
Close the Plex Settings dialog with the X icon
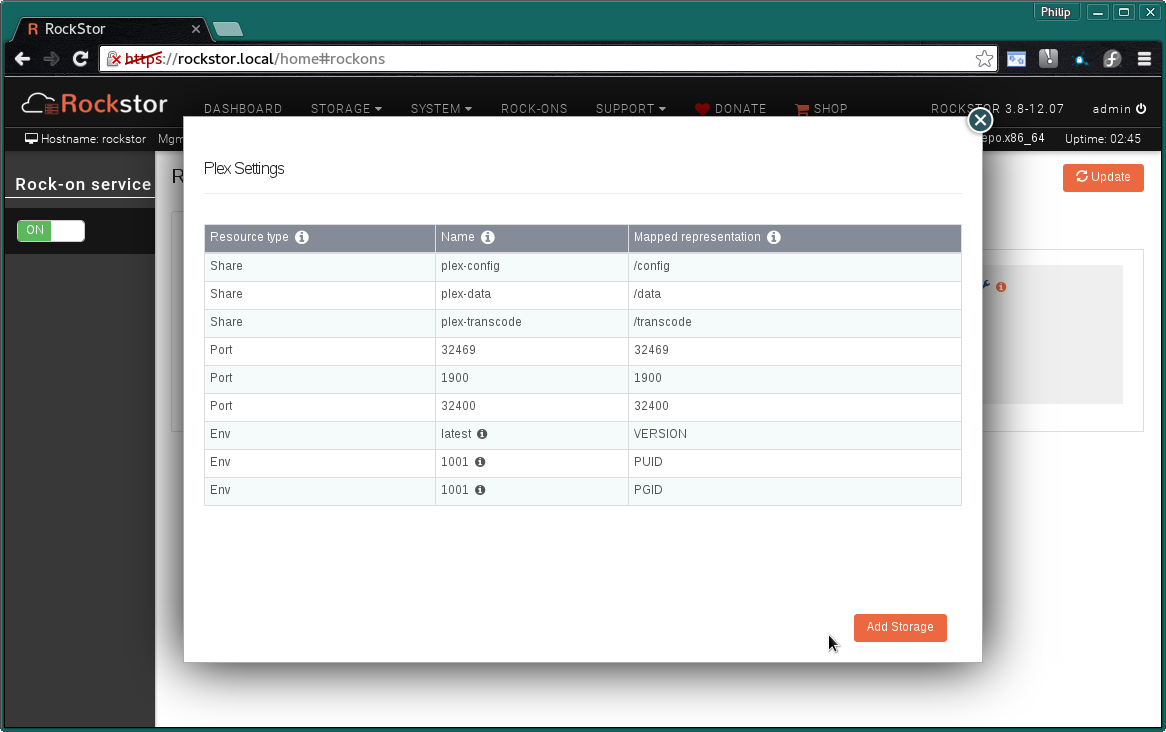tap(980, 120)
